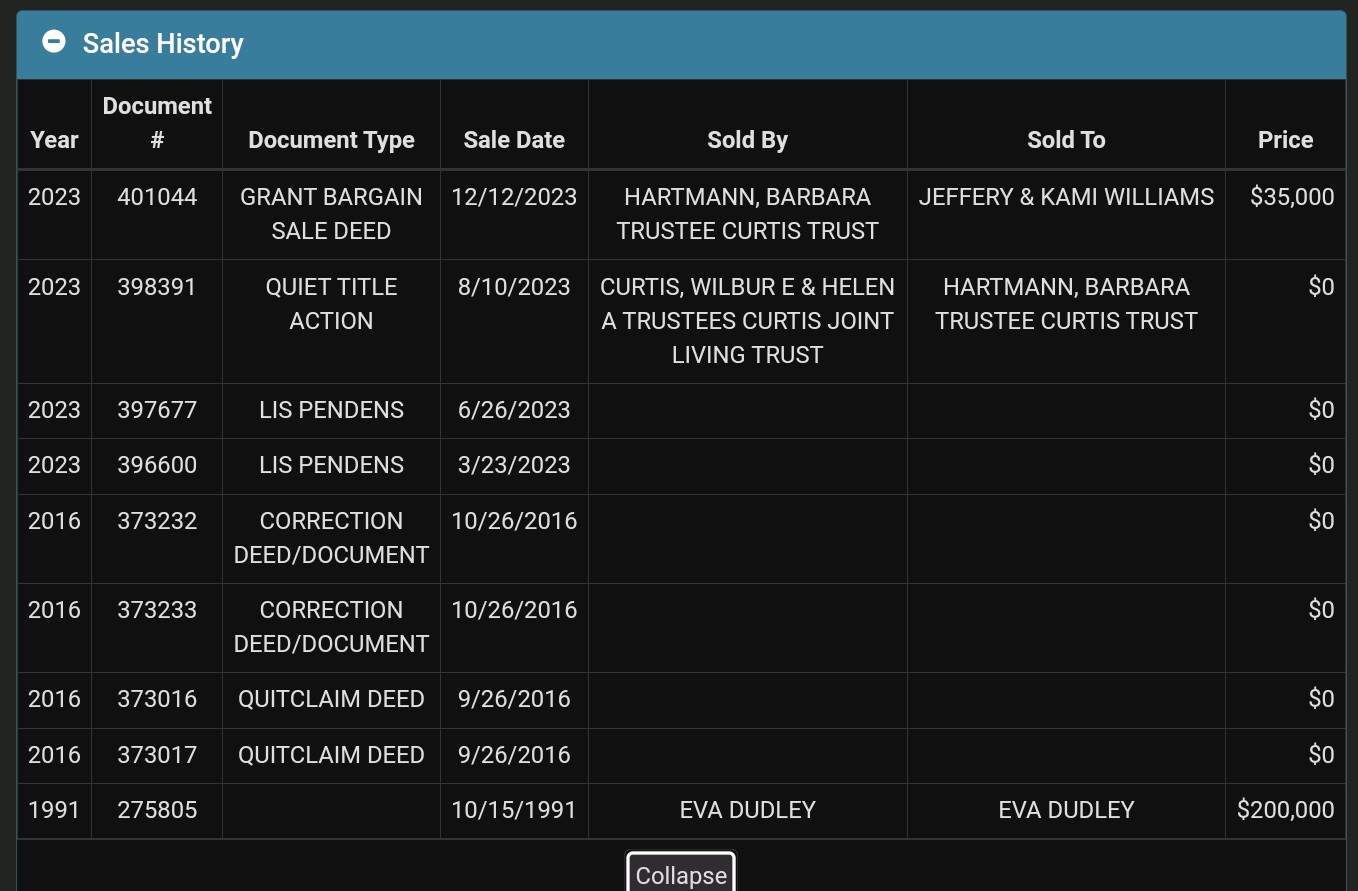The image size is (1358, 891).
Task: Click CORRECTION DEED/DOCUMENT in the 373233 row
Action: (x=331, y=627)
